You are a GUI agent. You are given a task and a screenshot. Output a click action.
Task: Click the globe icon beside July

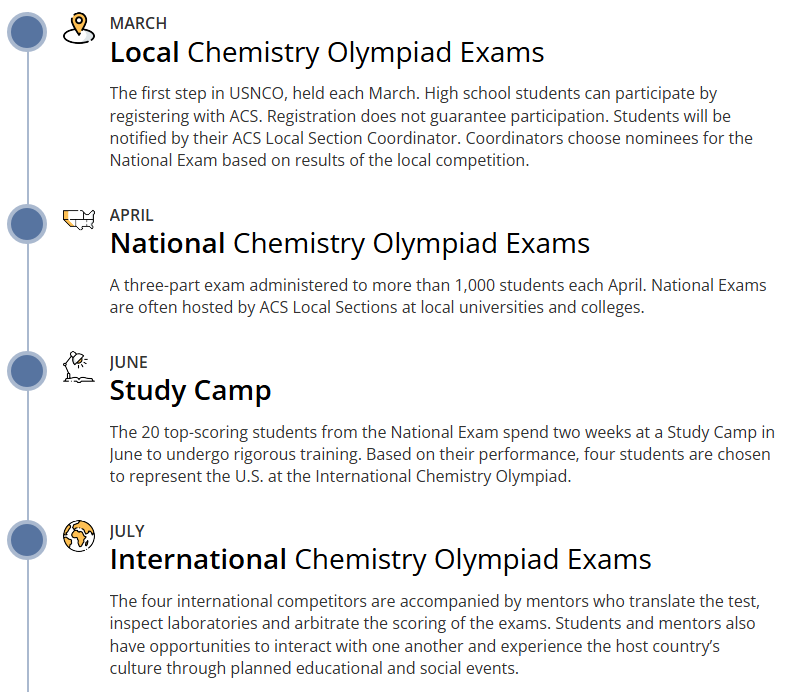point(78,537)
